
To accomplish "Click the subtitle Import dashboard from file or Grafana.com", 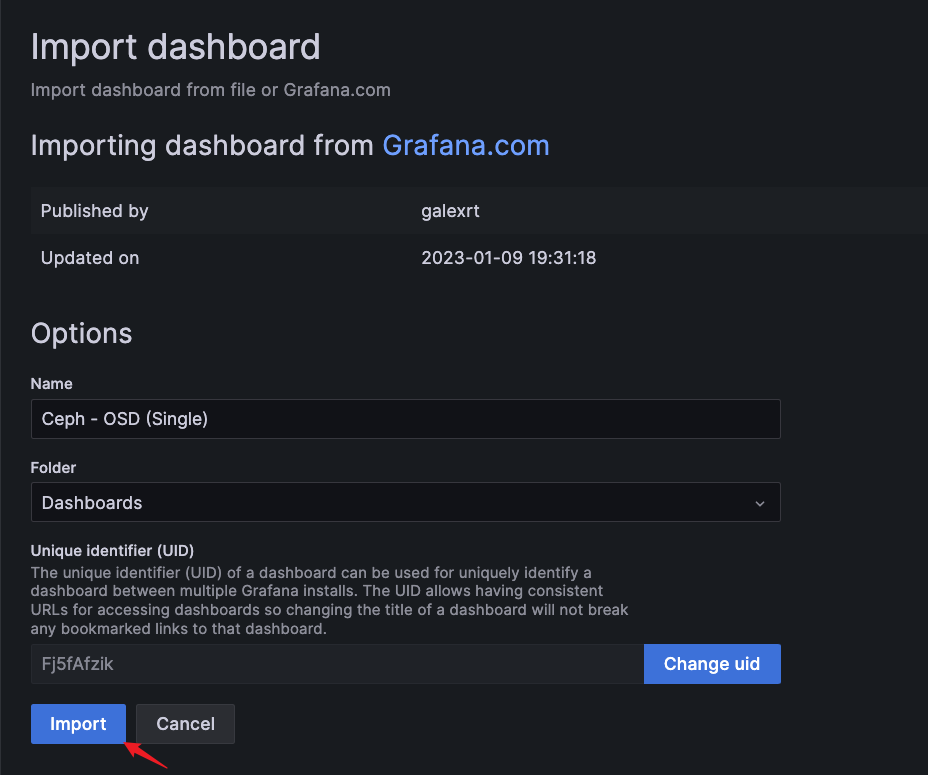I will [211, 90].
